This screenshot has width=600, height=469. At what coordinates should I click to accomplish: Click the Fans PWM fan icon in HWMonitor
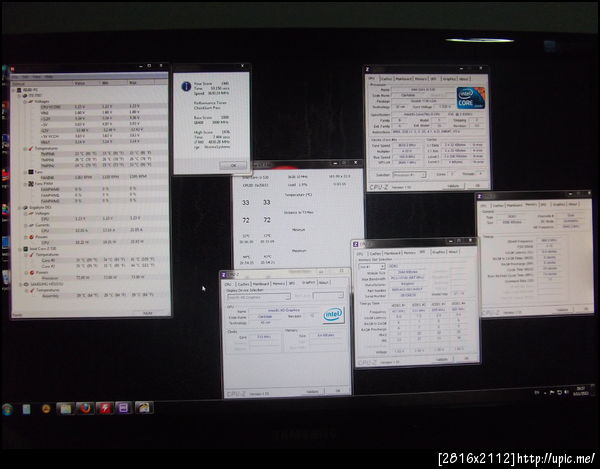click(x=31, y=184)
